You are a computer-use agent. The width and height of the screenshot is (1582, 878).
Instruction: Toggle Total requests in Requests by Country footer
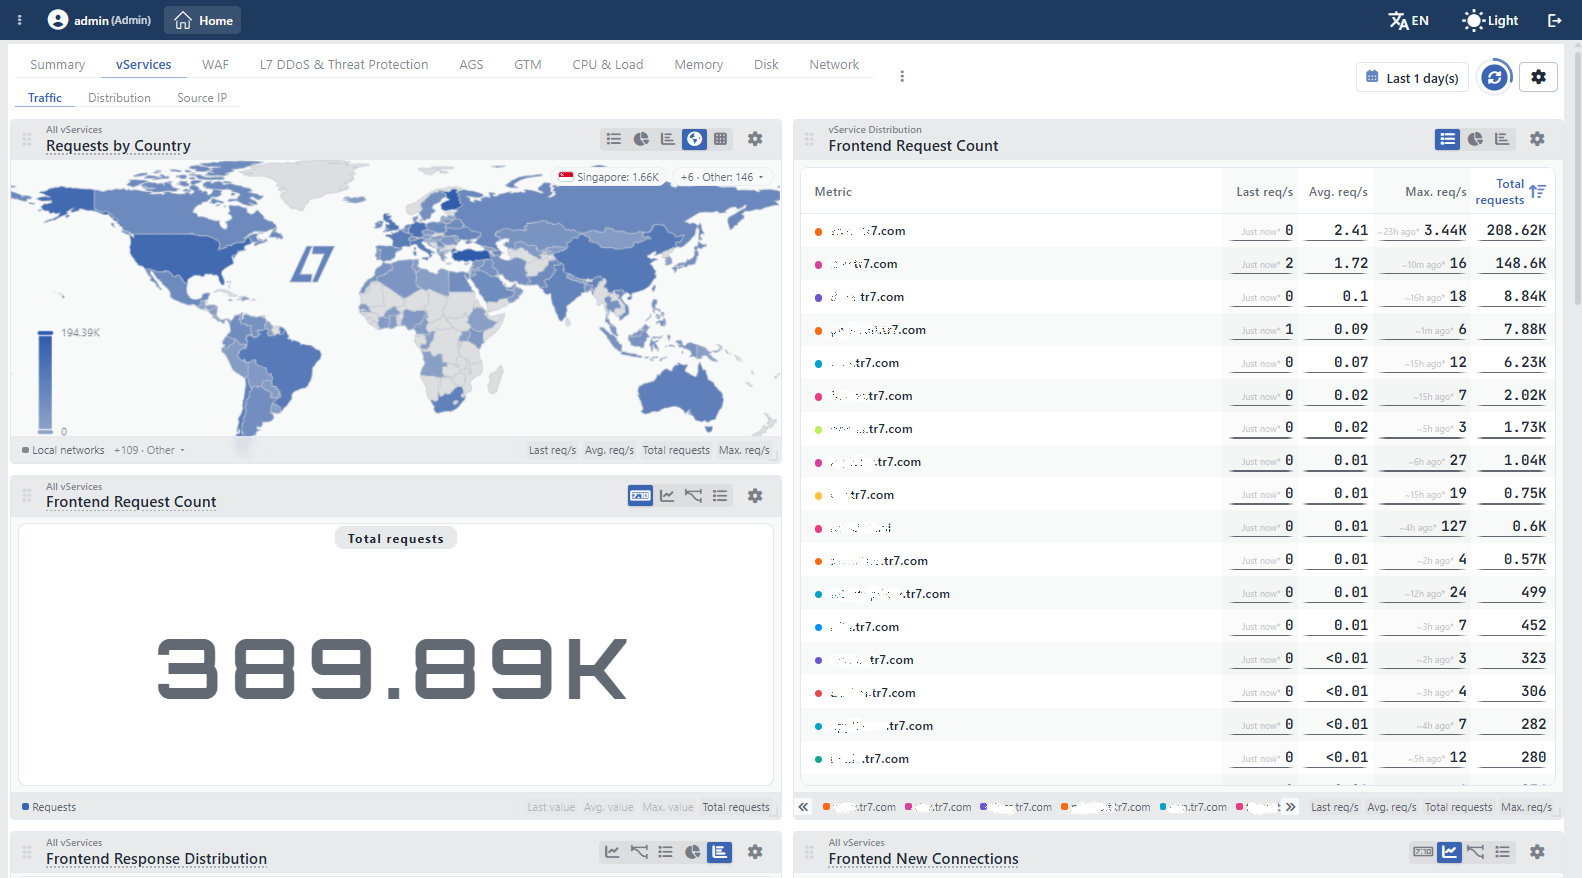(x=676, y=450)
